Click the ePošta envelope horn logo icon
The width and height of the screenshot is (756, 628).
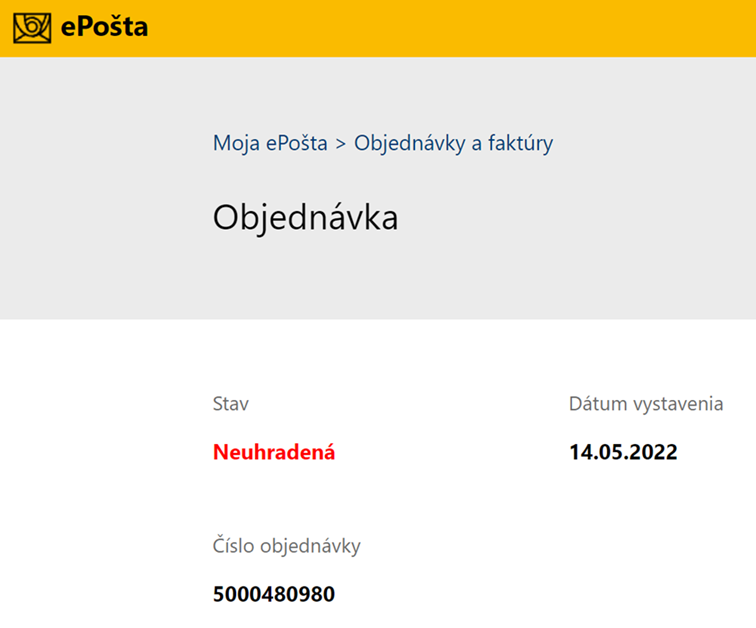click(32, 28)
